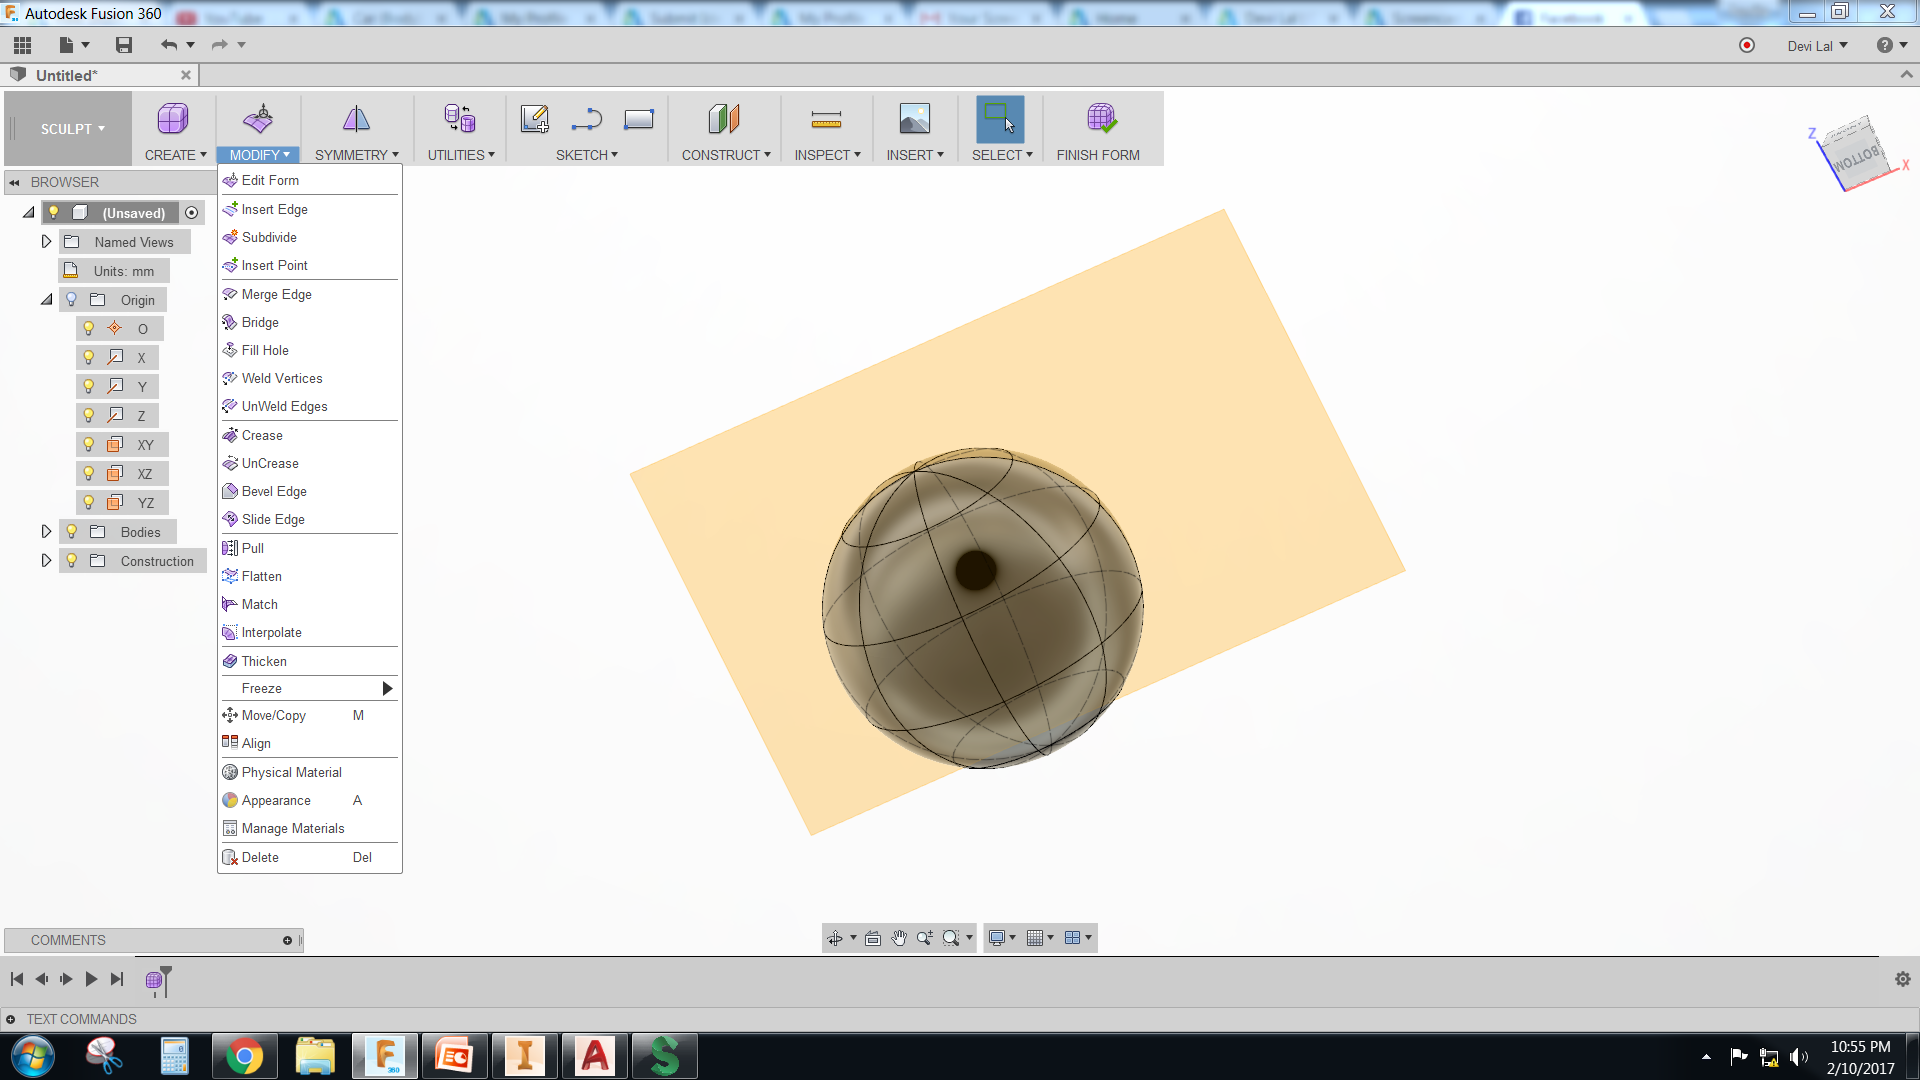Open TEXT COMMANDS at the bottom left
Screen dimensions: 1920x1080
(x=80, y=1019)
